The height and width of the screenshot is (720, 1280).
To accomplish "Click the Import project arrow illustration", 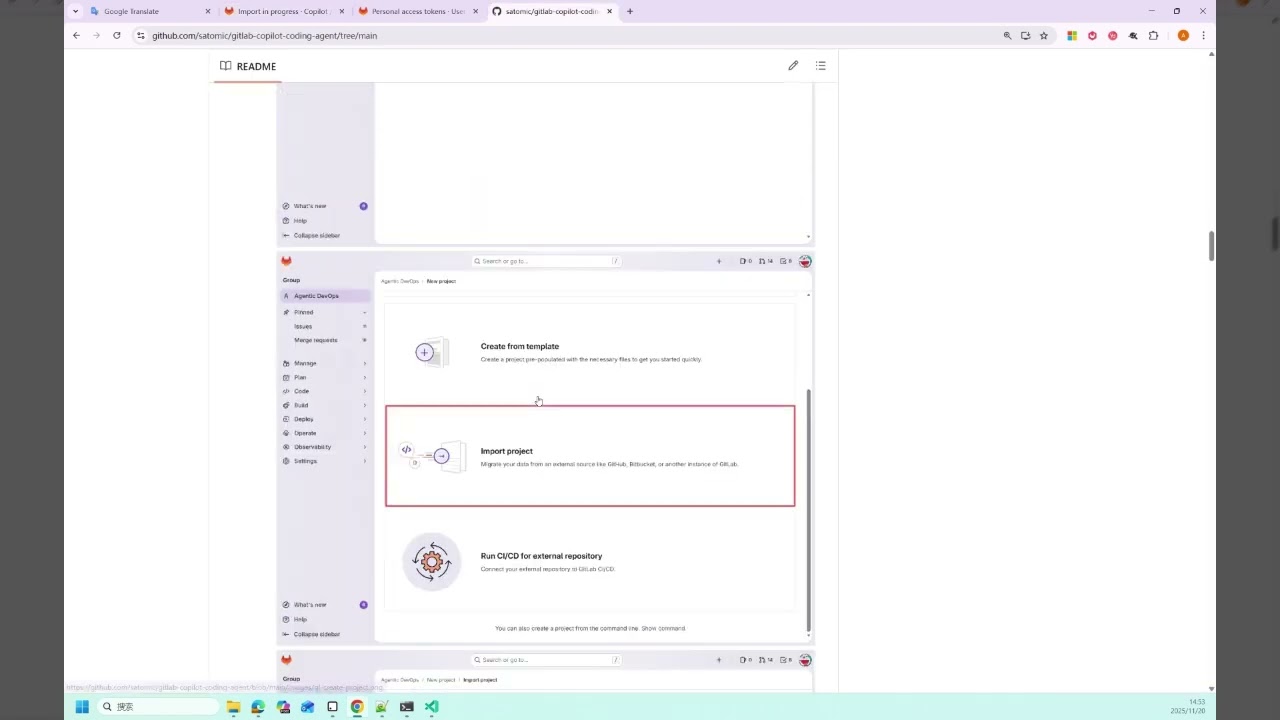I will (x=431, y=456).
